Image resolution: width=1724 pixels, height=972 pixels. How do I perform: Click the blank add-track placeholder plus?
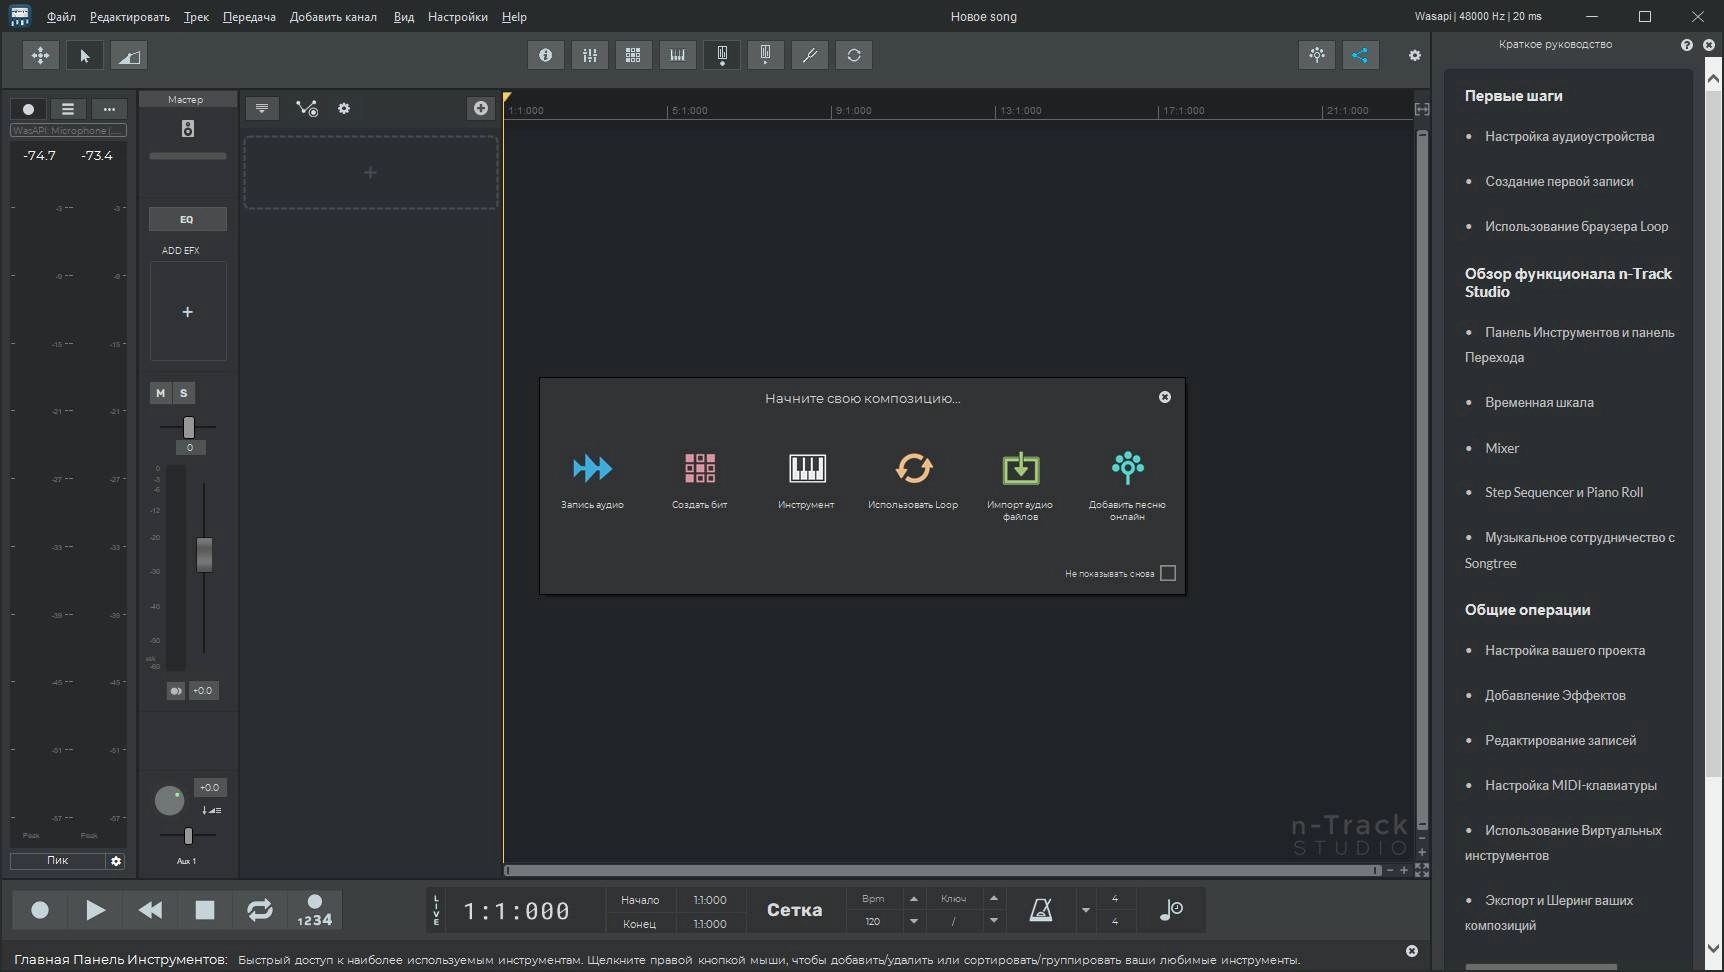(x=370, y=173)
